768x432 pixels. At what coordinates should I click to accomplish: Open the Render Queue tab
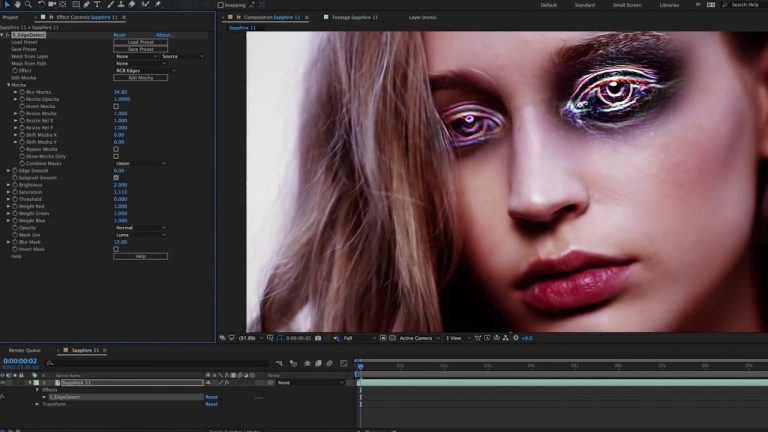point(26,350)
